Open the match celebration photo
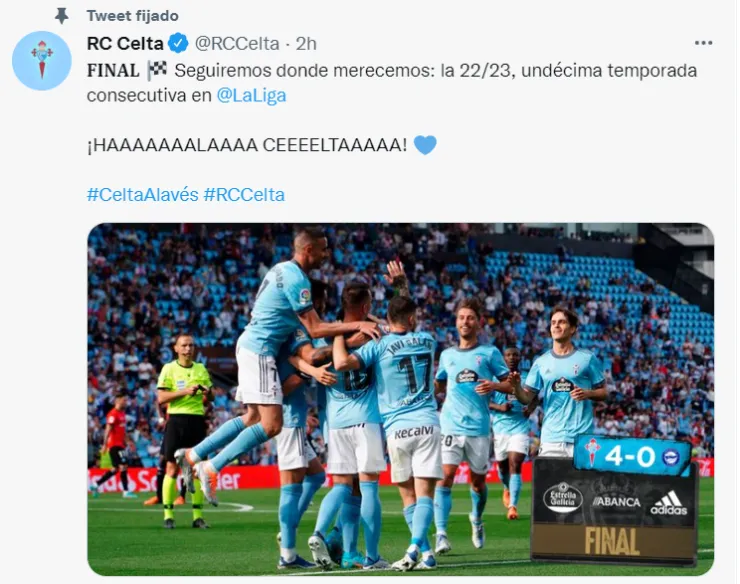740x584 pixels. [401, 399]
